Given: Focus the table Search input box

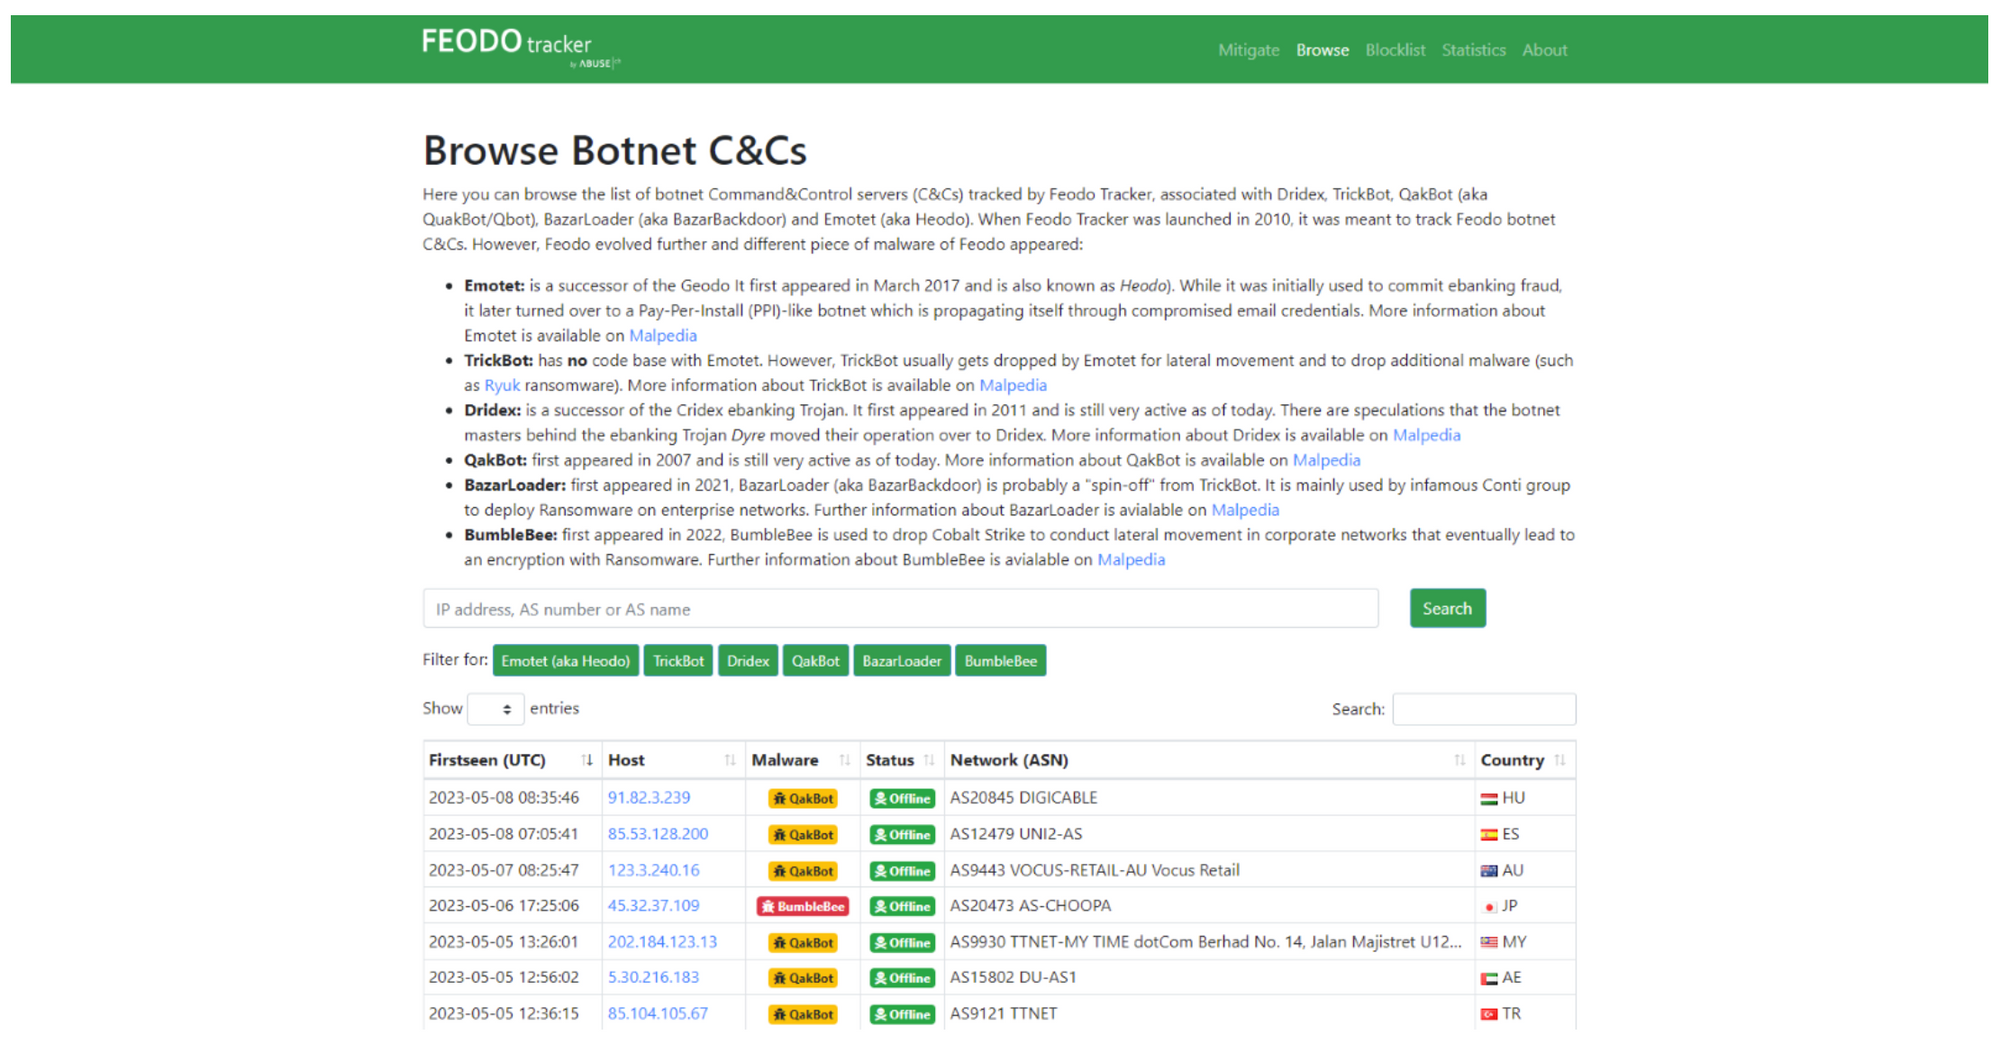Looking at the screenshot, I should [1484, 709].
